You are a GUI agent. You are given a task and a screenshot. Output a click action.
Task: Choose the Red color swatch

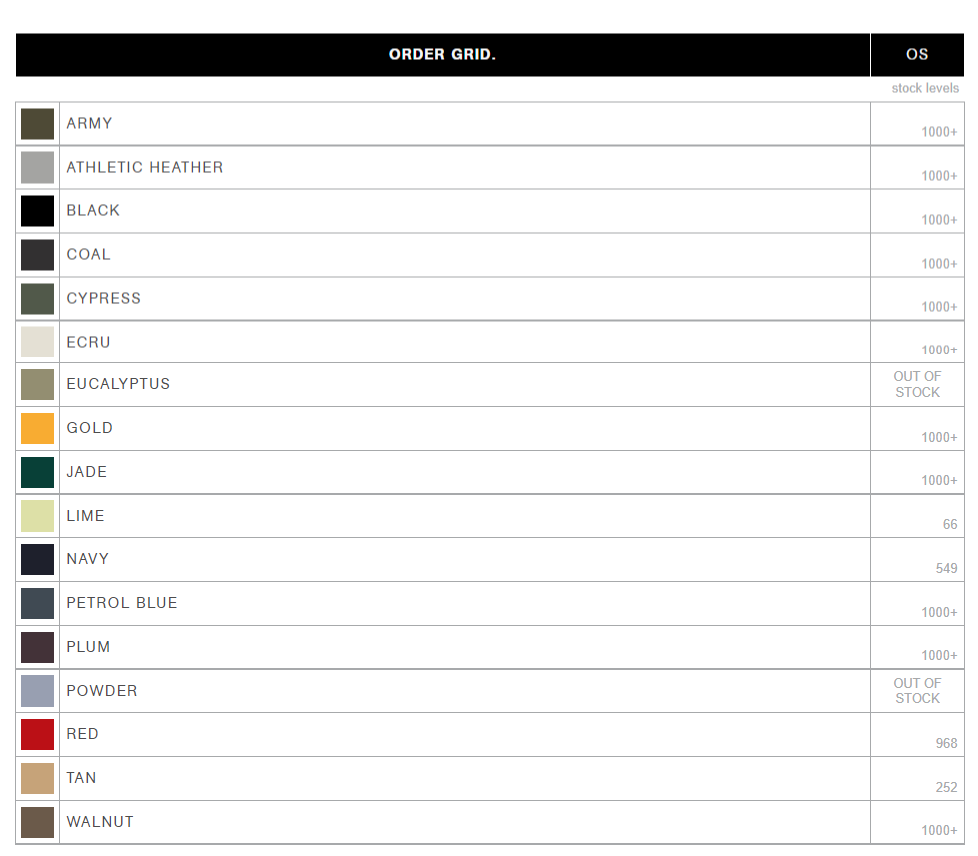(37, 734)
